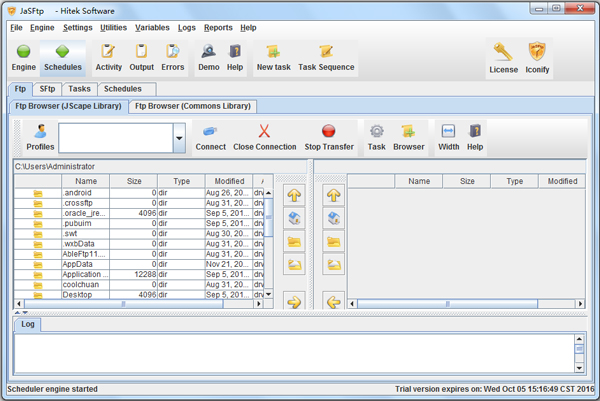Open the Logs menu
Image resolution: width=600 pixels, height=401 pixels.
[186, 28]
